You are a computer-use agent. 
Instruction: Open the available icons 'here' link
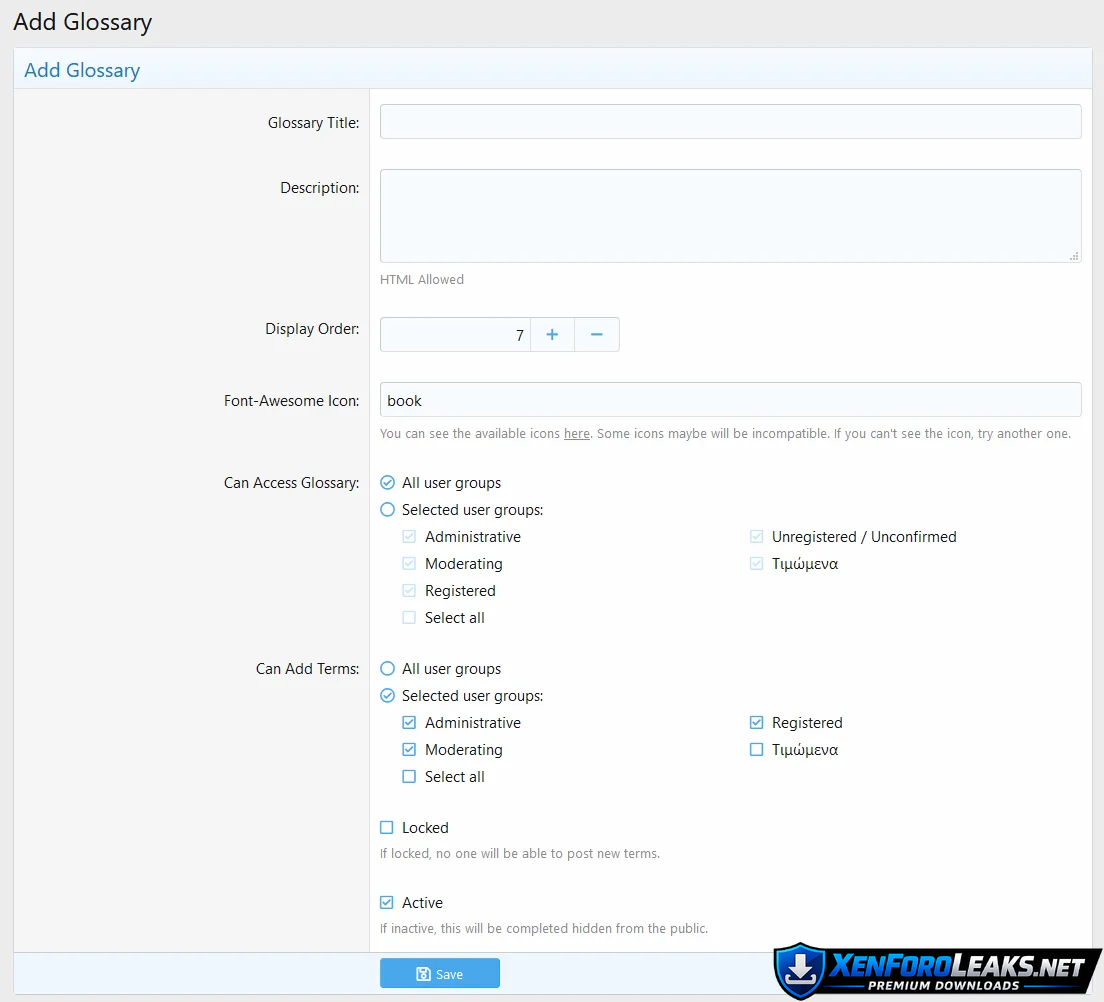[x=576, y=434]
